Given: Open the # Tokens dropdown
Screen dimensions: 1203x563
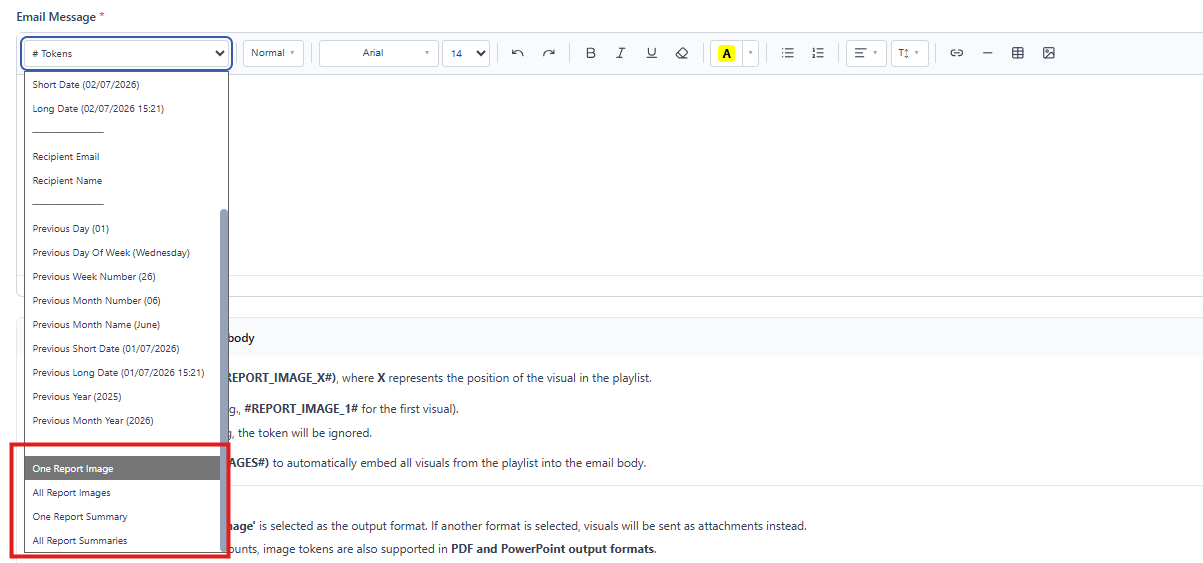Looking at the screenshot, I should click(127, 53).
